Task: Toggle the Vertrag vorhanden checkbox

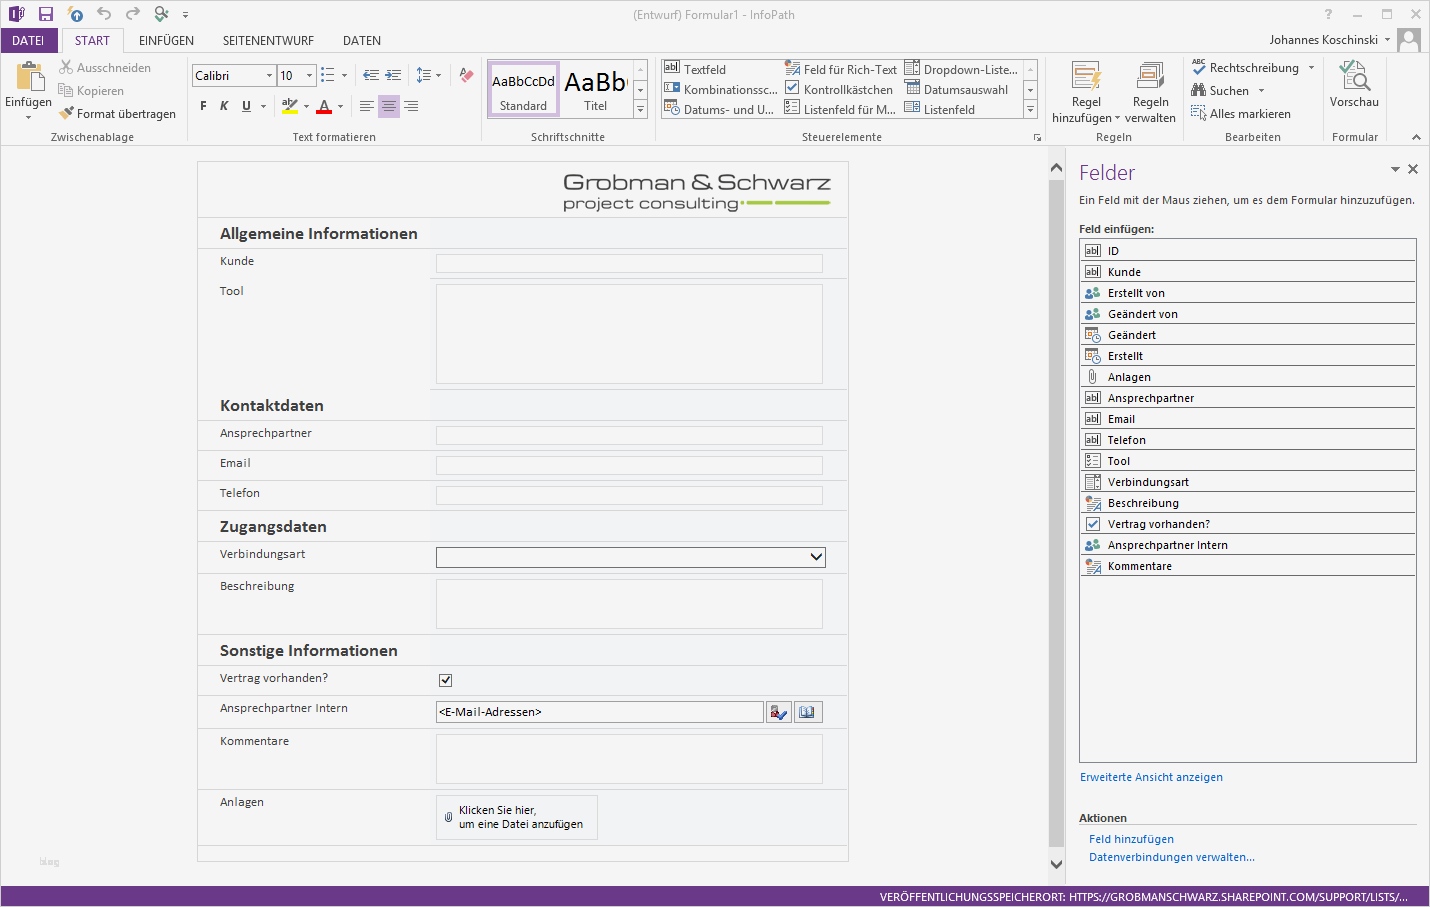Action: [x=446, y=680]
